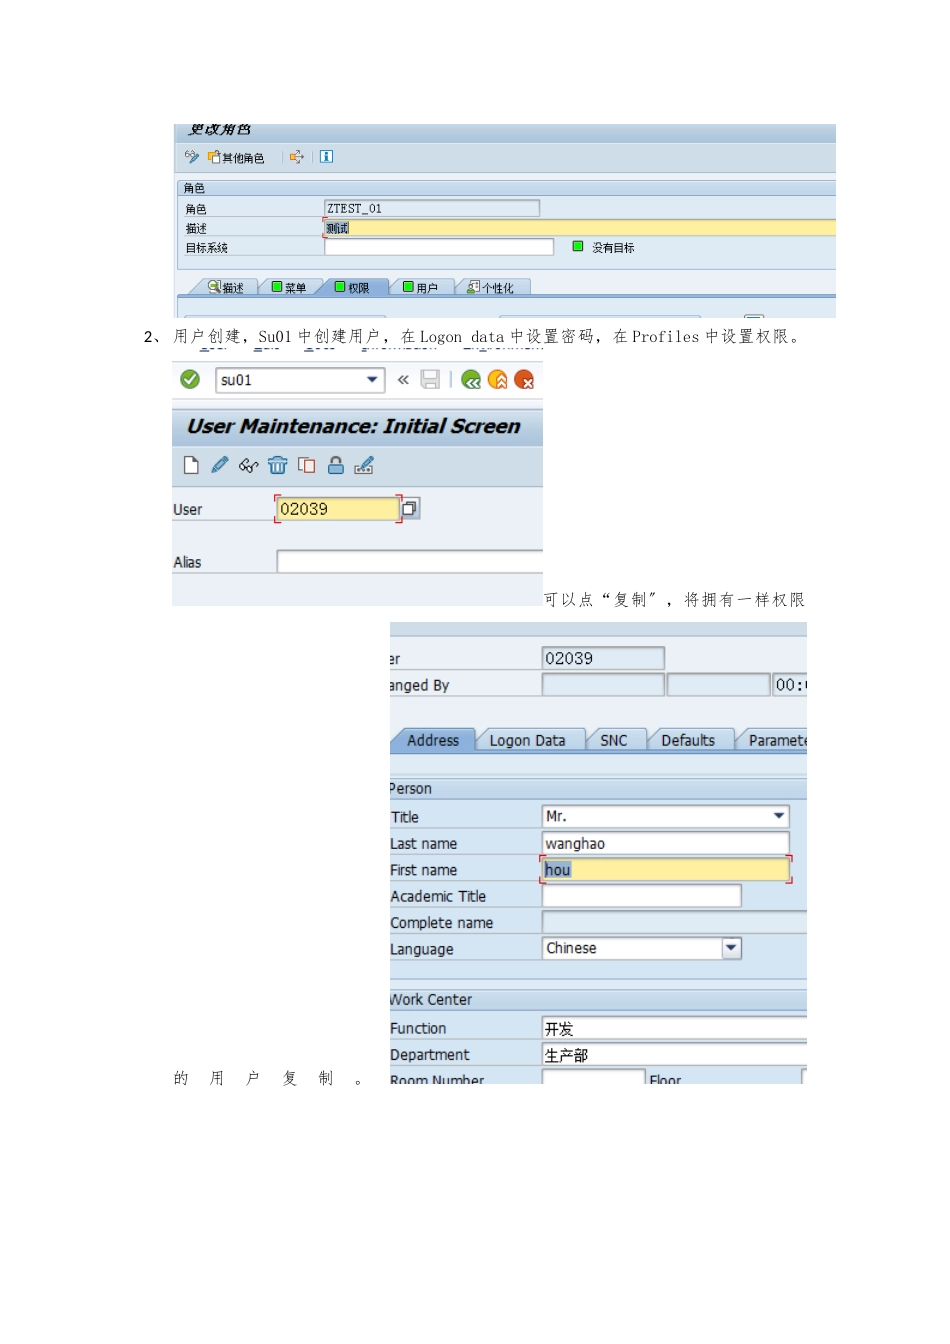Collapse the command field with double-chevron

403,380
